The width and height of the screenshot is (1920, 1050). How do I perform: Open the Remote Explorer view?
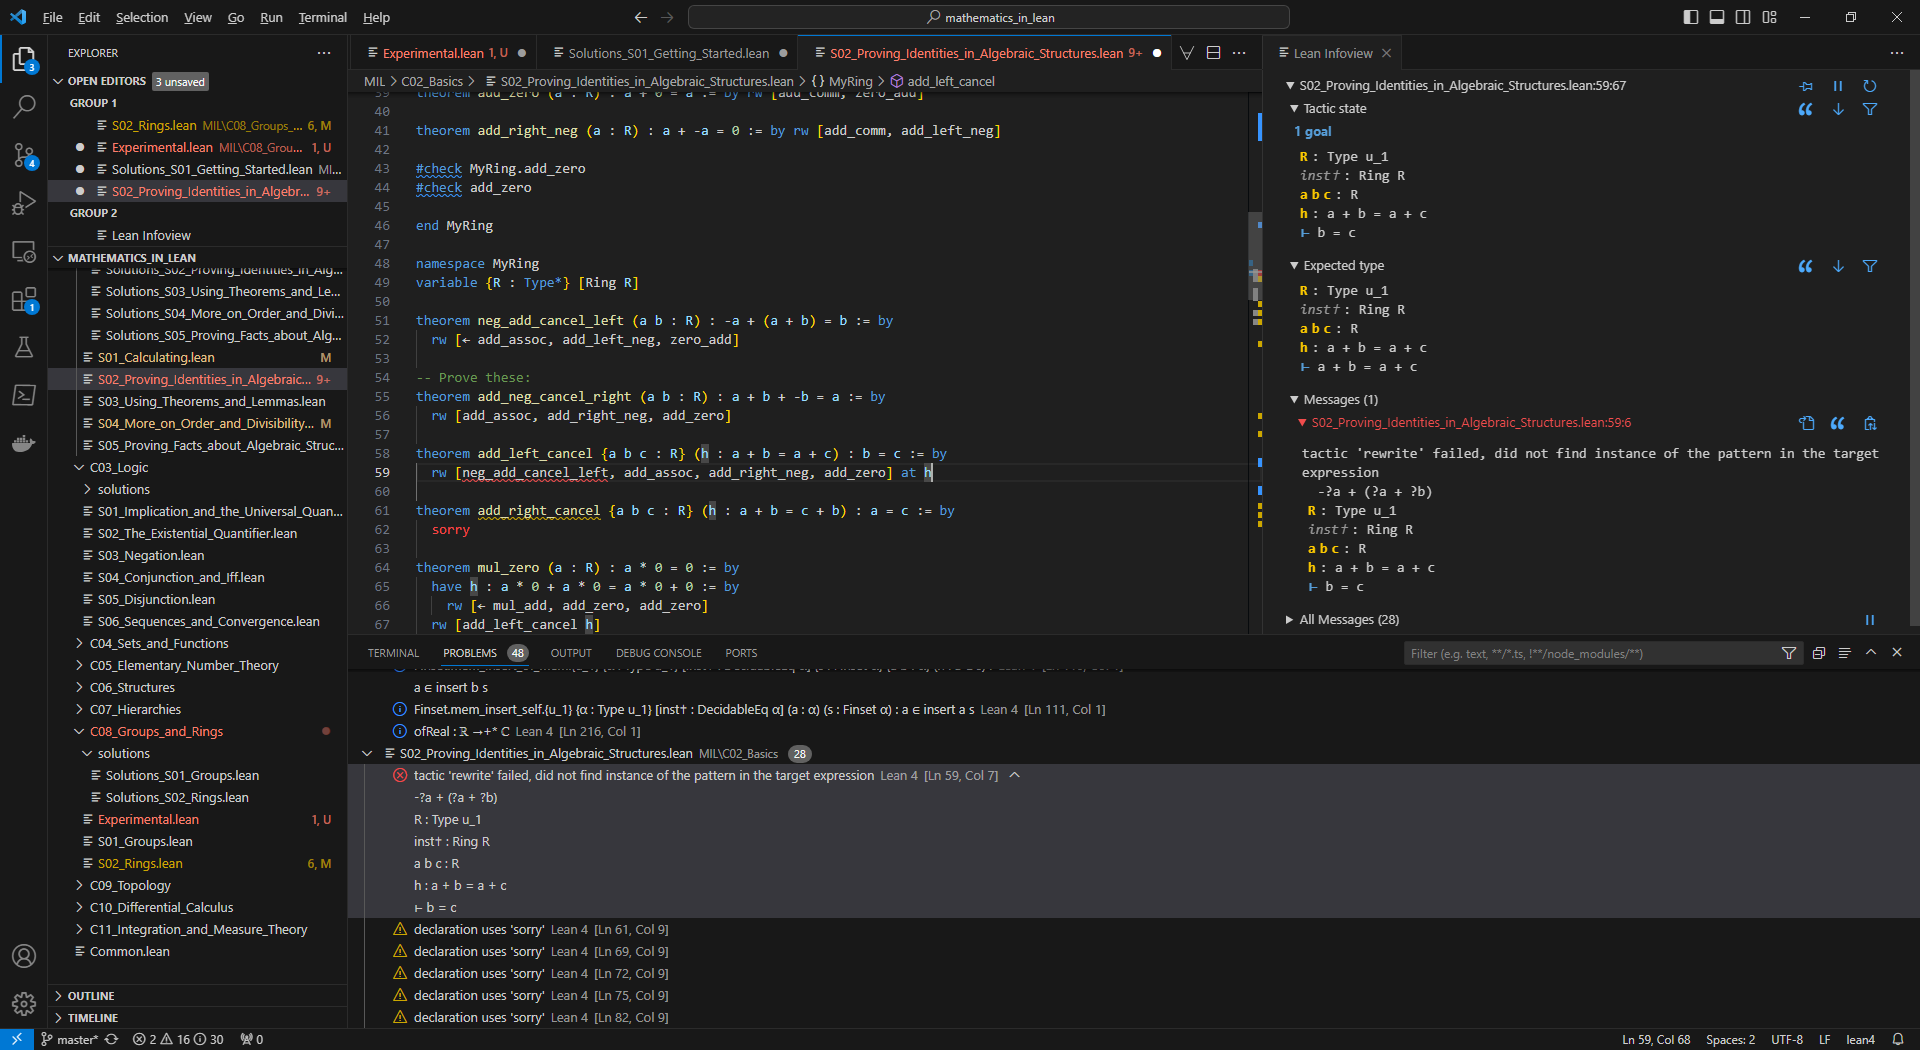[24, 251]
